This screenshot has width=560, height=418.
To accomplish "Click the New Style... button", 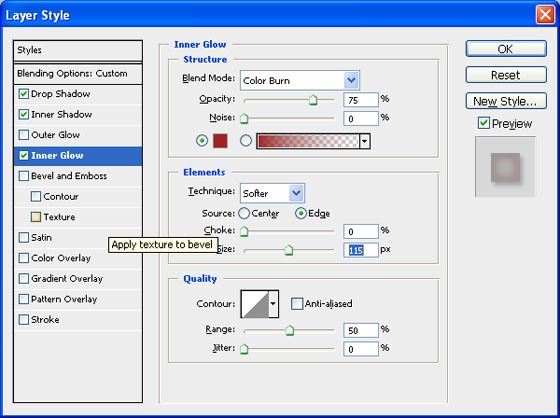I will pyautogui.click(x=506, y=101).
